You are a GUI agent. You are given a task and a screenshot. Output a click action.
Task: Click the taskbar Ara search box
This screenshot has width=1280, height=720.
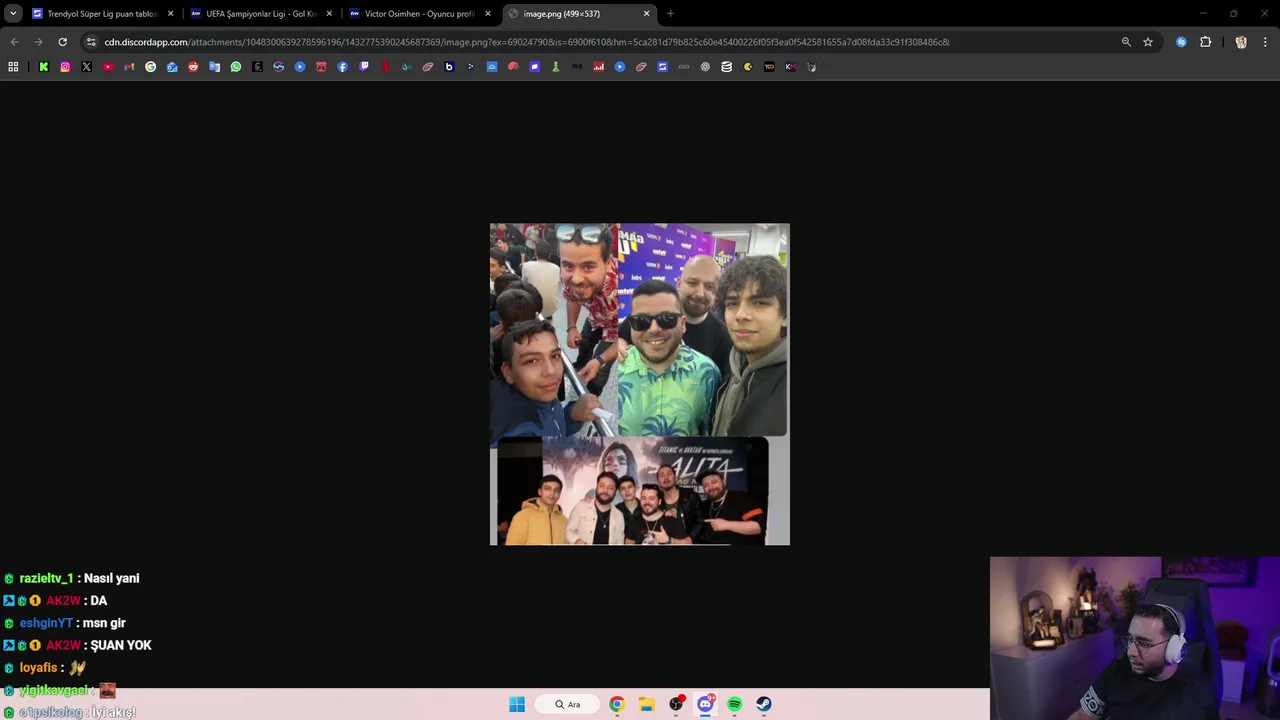click(x=568, y=704)
